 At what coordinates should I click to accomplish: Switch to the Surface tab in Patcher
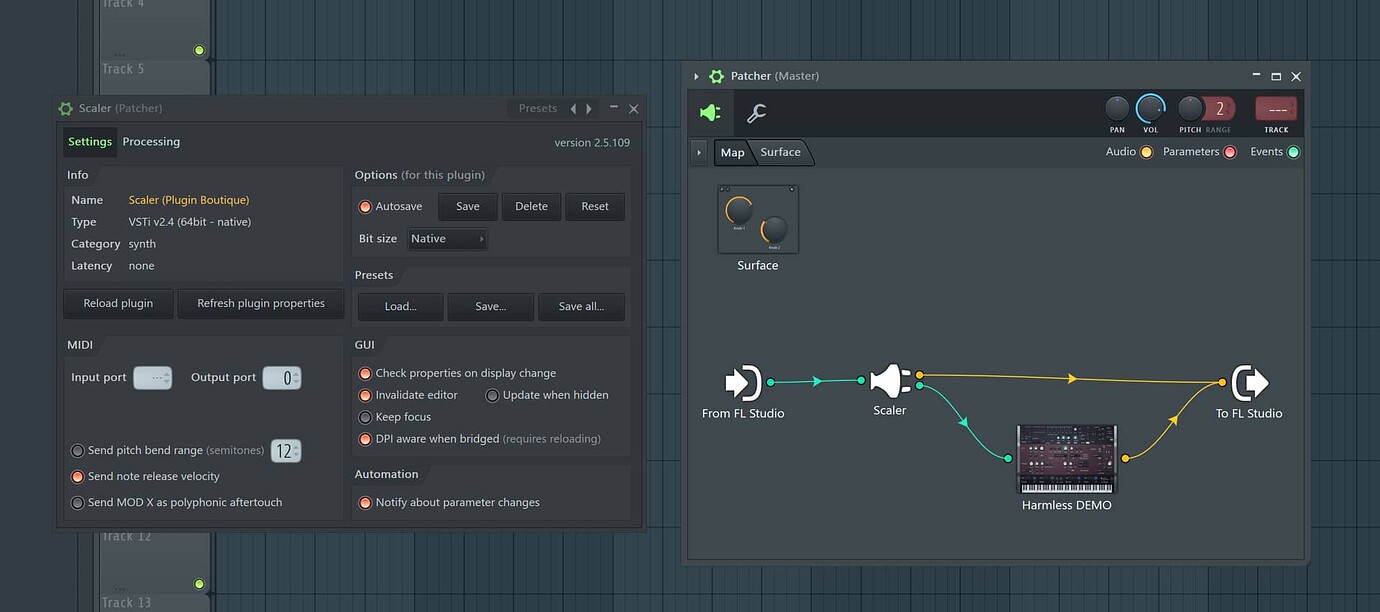[x=780, y=152]
